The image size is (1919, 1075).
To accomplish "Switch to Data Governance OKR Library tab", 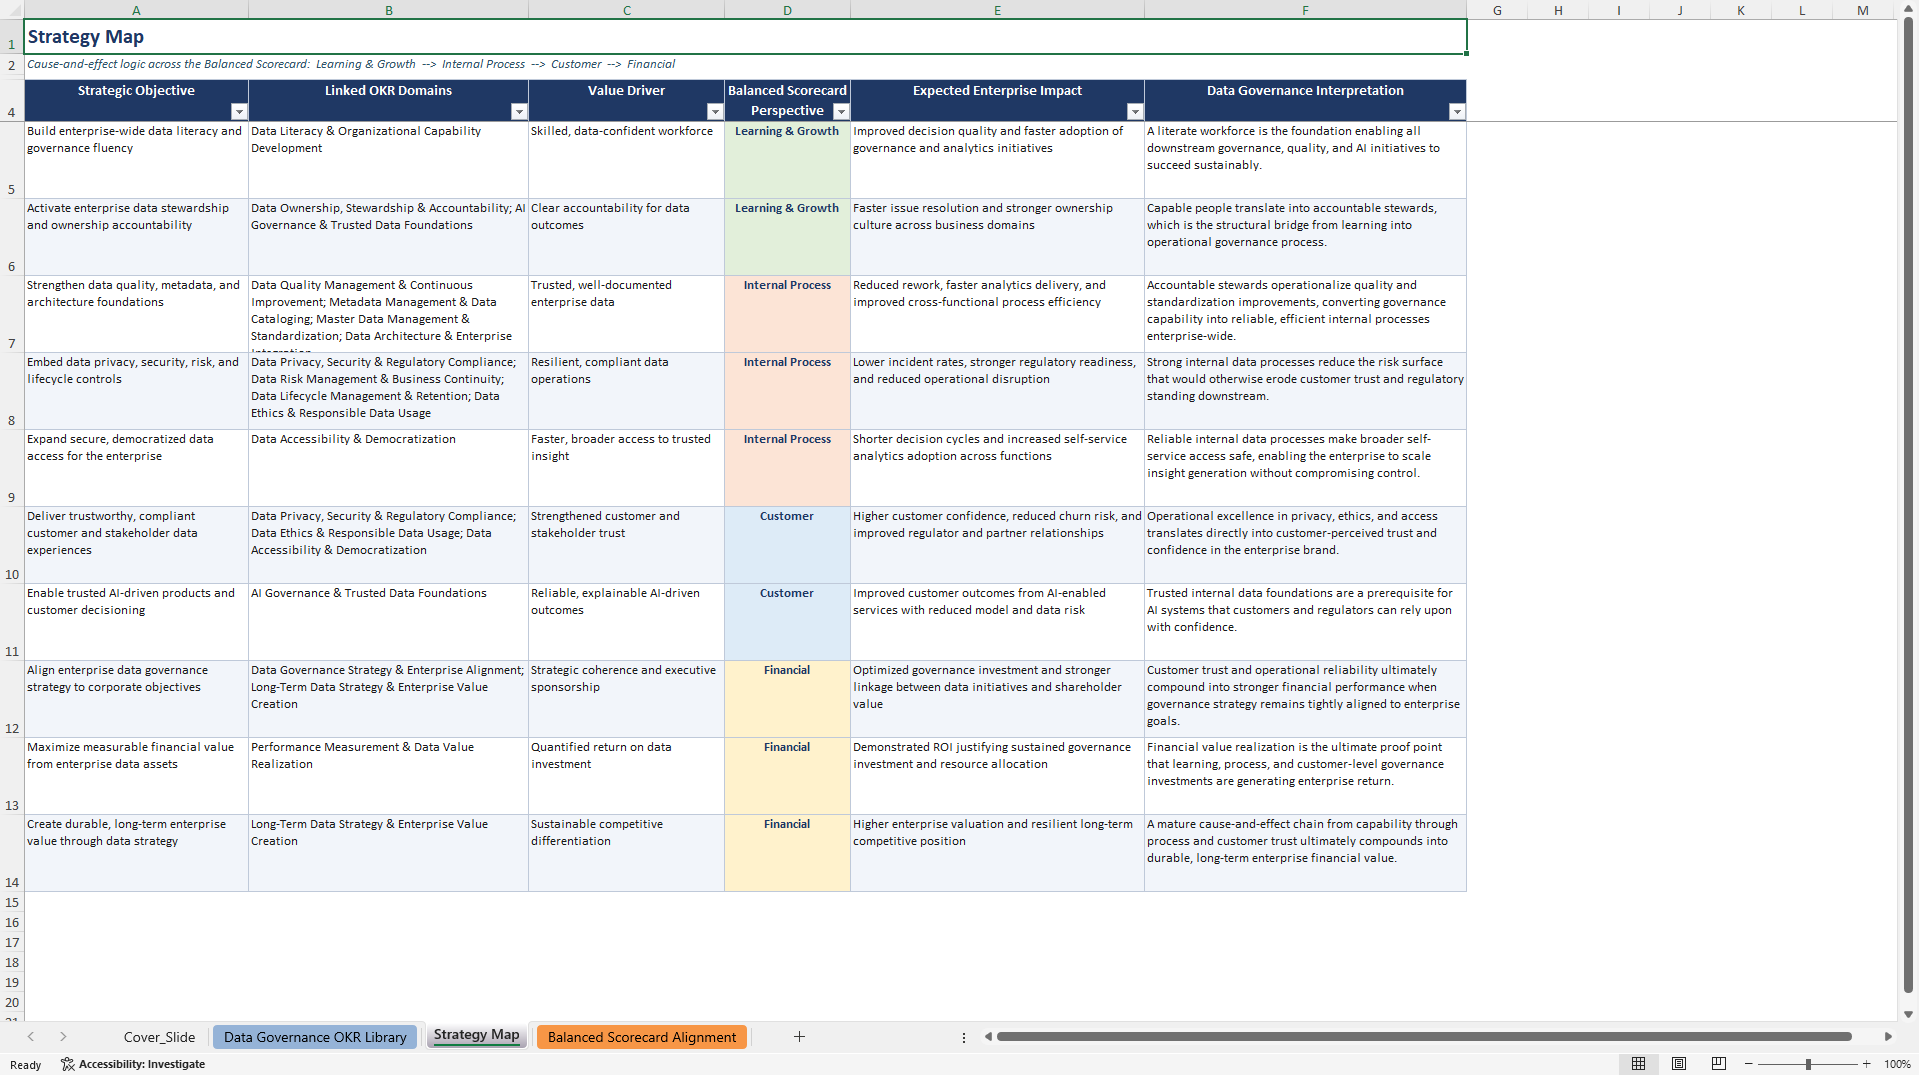I will tap(315, 1037).
